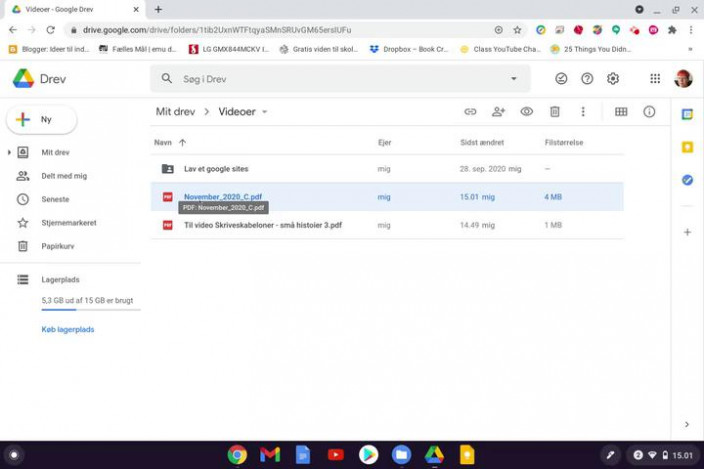
Task: Toggle sort direction on Navn column
Action: coord(182,143)
